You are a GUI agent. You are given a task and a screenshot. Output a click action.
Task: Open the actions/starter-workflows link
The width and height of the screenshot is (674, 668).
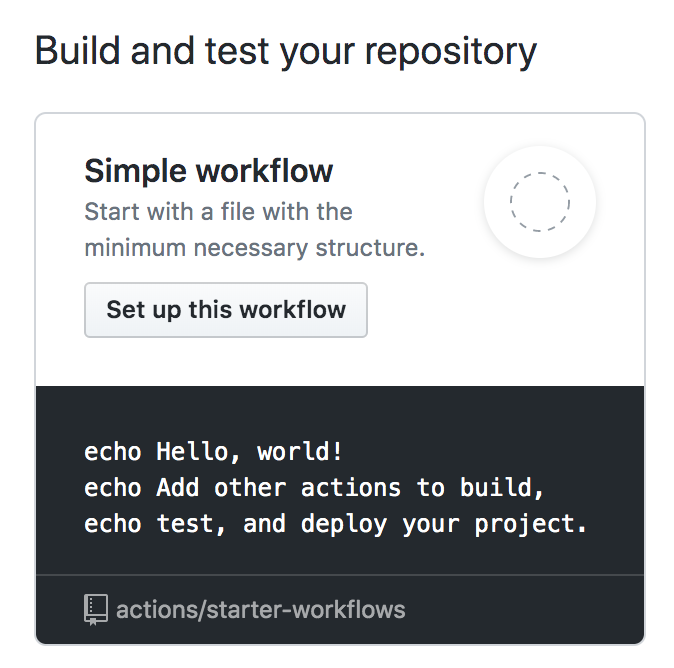coord(260,608)
